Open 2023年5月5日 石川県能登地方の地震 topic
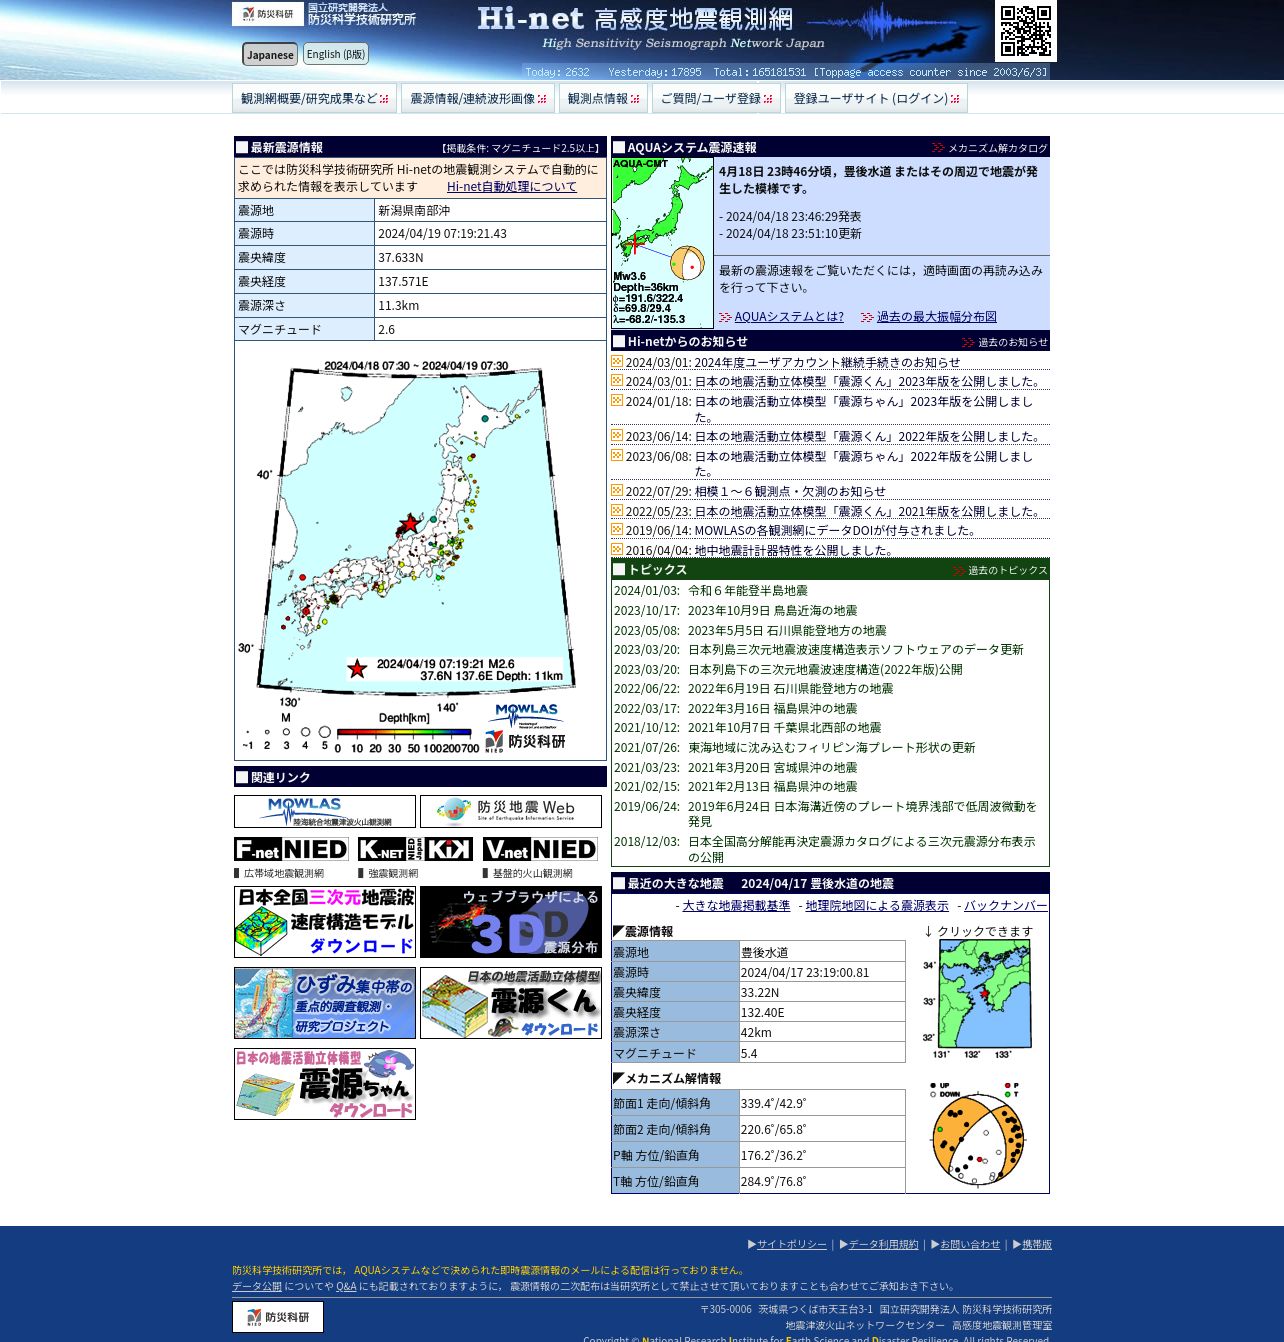This screenshot has height=1342, width=1284. 787,630
